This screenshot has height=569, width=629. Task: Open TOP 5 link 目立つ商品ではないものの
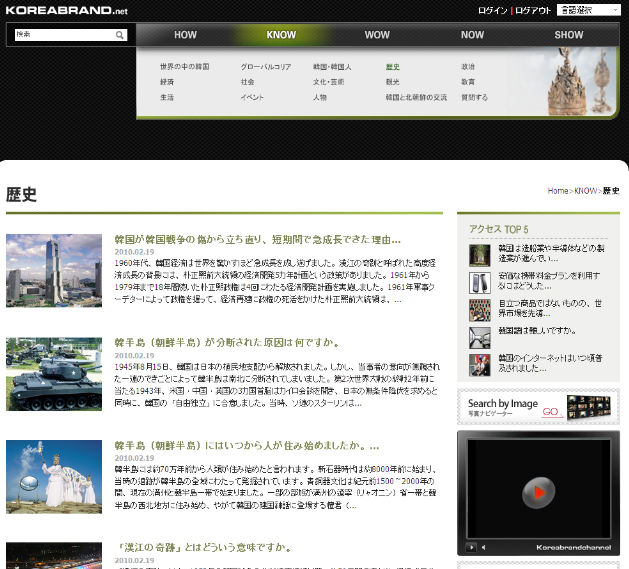[550, 308]
